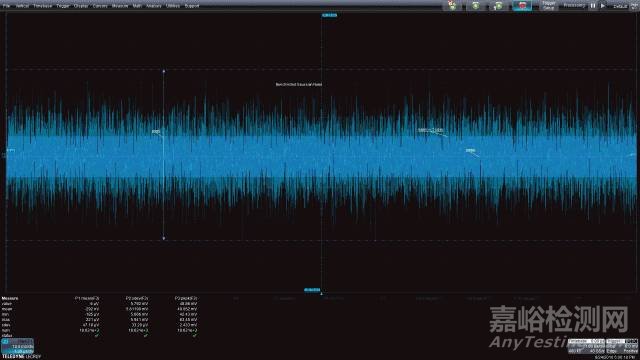Open the C1 channel descriptor box

click(x=17, y=346)
